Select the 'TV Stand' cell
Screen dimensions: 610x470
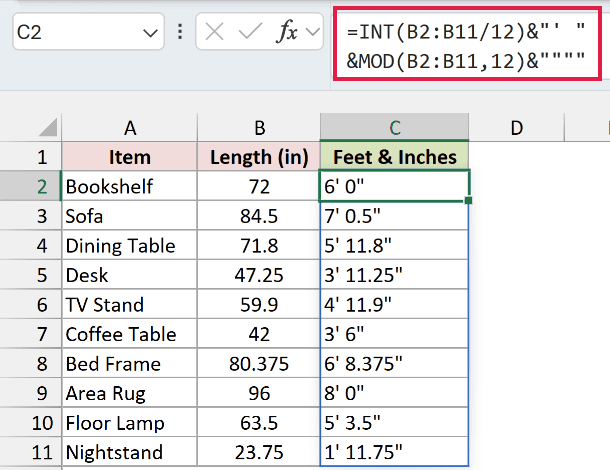pos(130,305)
